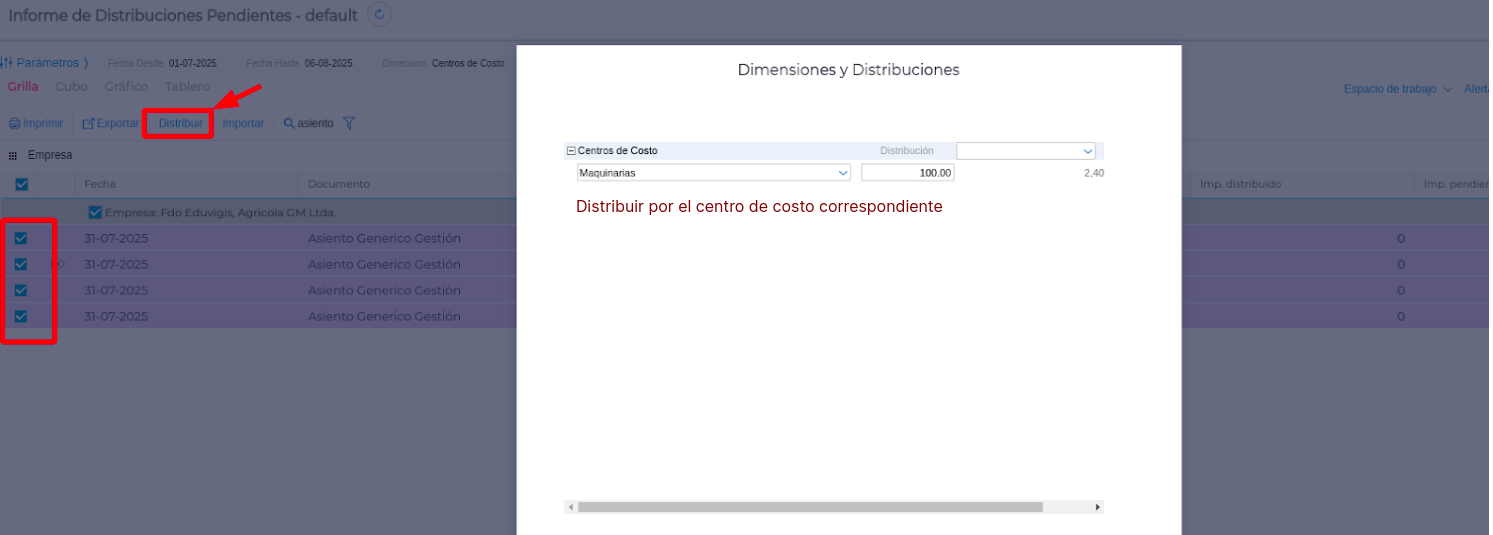Click the Dimensiones y Distribuciones dialog title
Image resolution: width=1493 pixels, height=535 pixels.
[848, 70]
